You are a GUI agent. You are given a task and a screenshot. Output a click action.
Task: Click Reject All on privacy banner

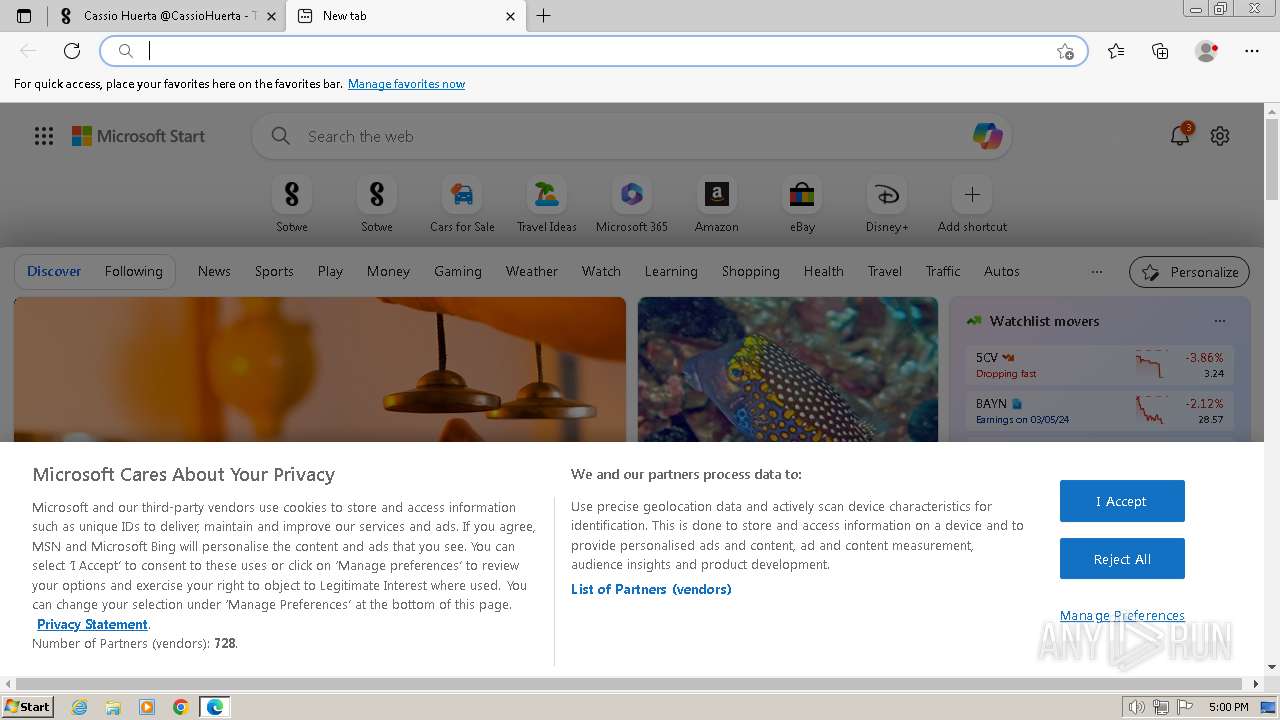click(x=1122, y=559)
